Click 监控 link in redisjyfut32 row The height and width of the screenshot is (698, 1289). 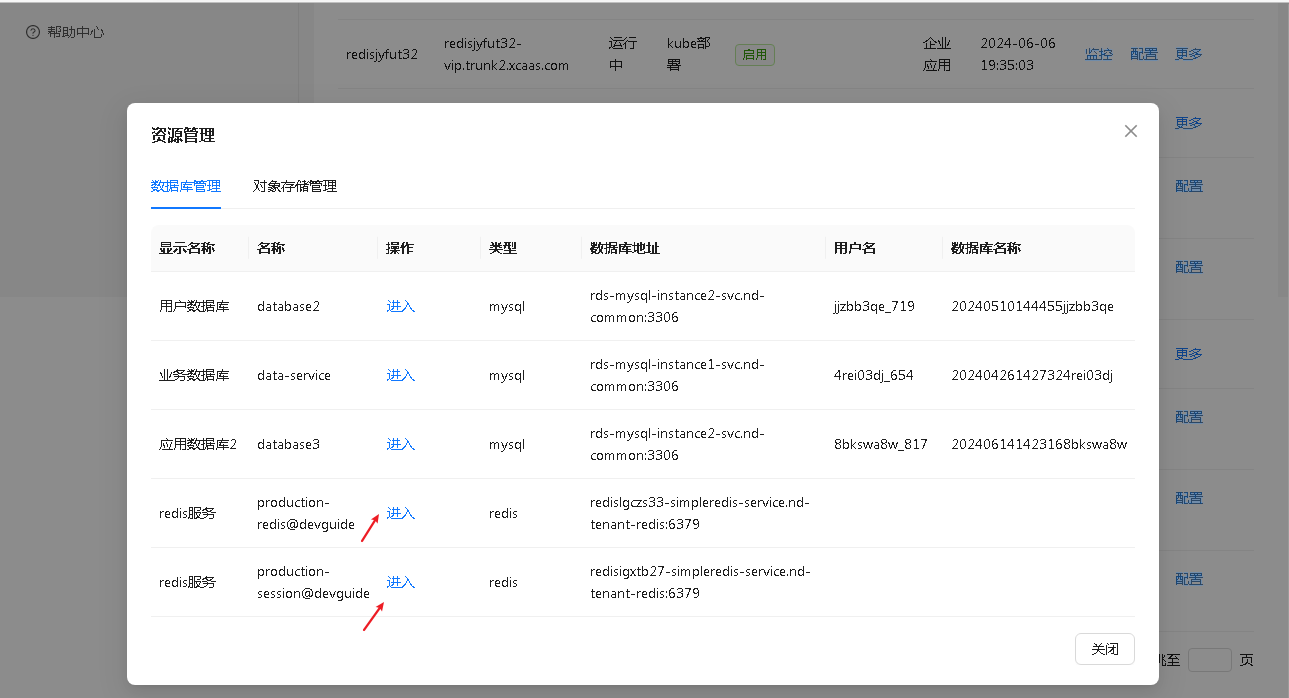1099,54
